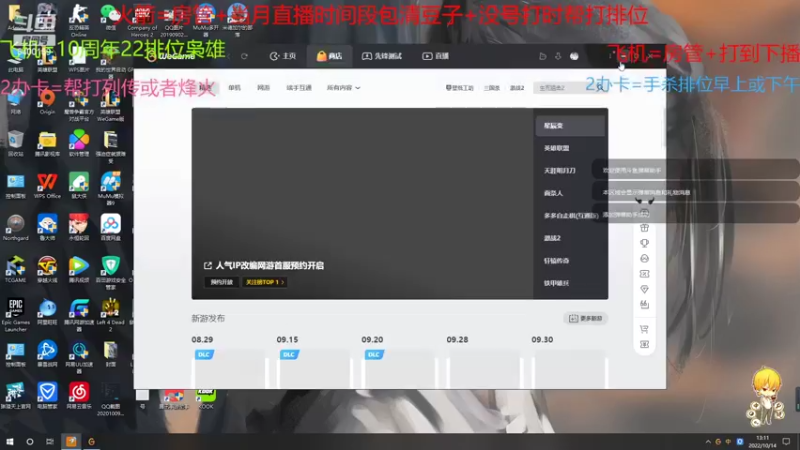Expand the 所有内容 dropdown
Image resolution: width=800 pixels, height=450 pixels.
point(343,88)
